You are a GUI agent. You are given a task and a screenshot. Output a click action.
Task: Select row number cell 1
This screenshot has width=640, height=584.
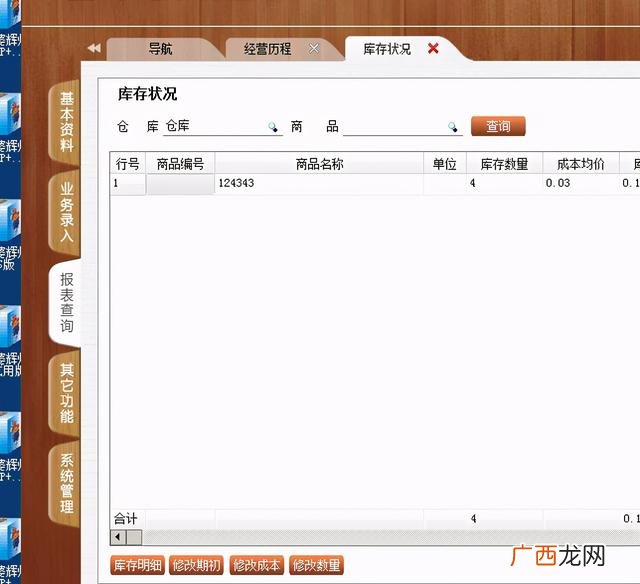(x=128, y=183)
